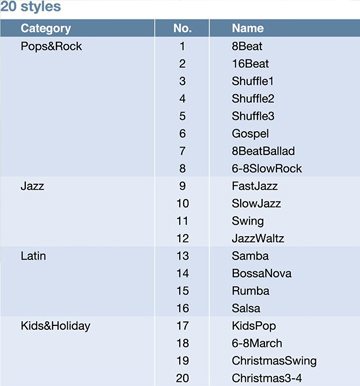Click the Christmas3-4 style name
The image size is (360, 386).
point(267,378)
